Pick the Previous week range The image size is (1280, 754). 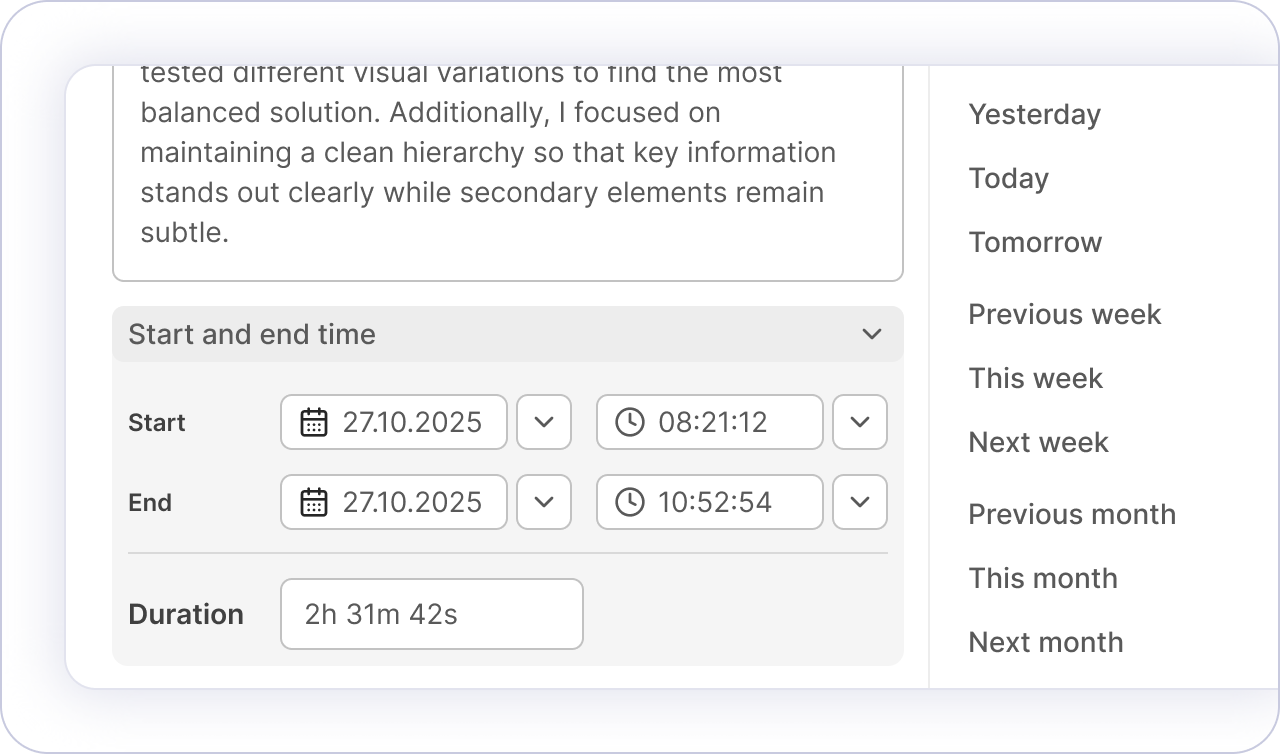point(1064,315)
